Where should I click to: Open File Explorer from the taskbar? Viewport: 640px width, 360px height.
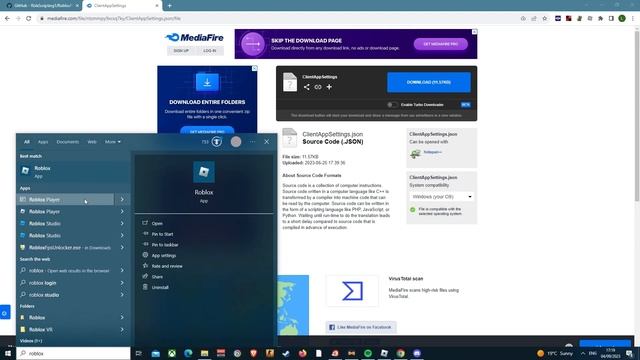click(x=204, y=353)
